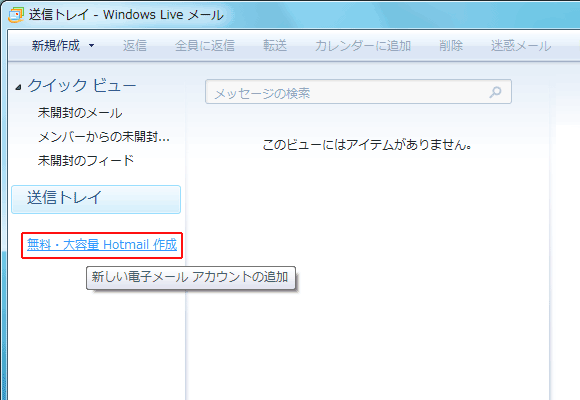Viewport: 580px width, 400px height.
Task: Click the メッセージの検索 search field
Action: (358, 92)
